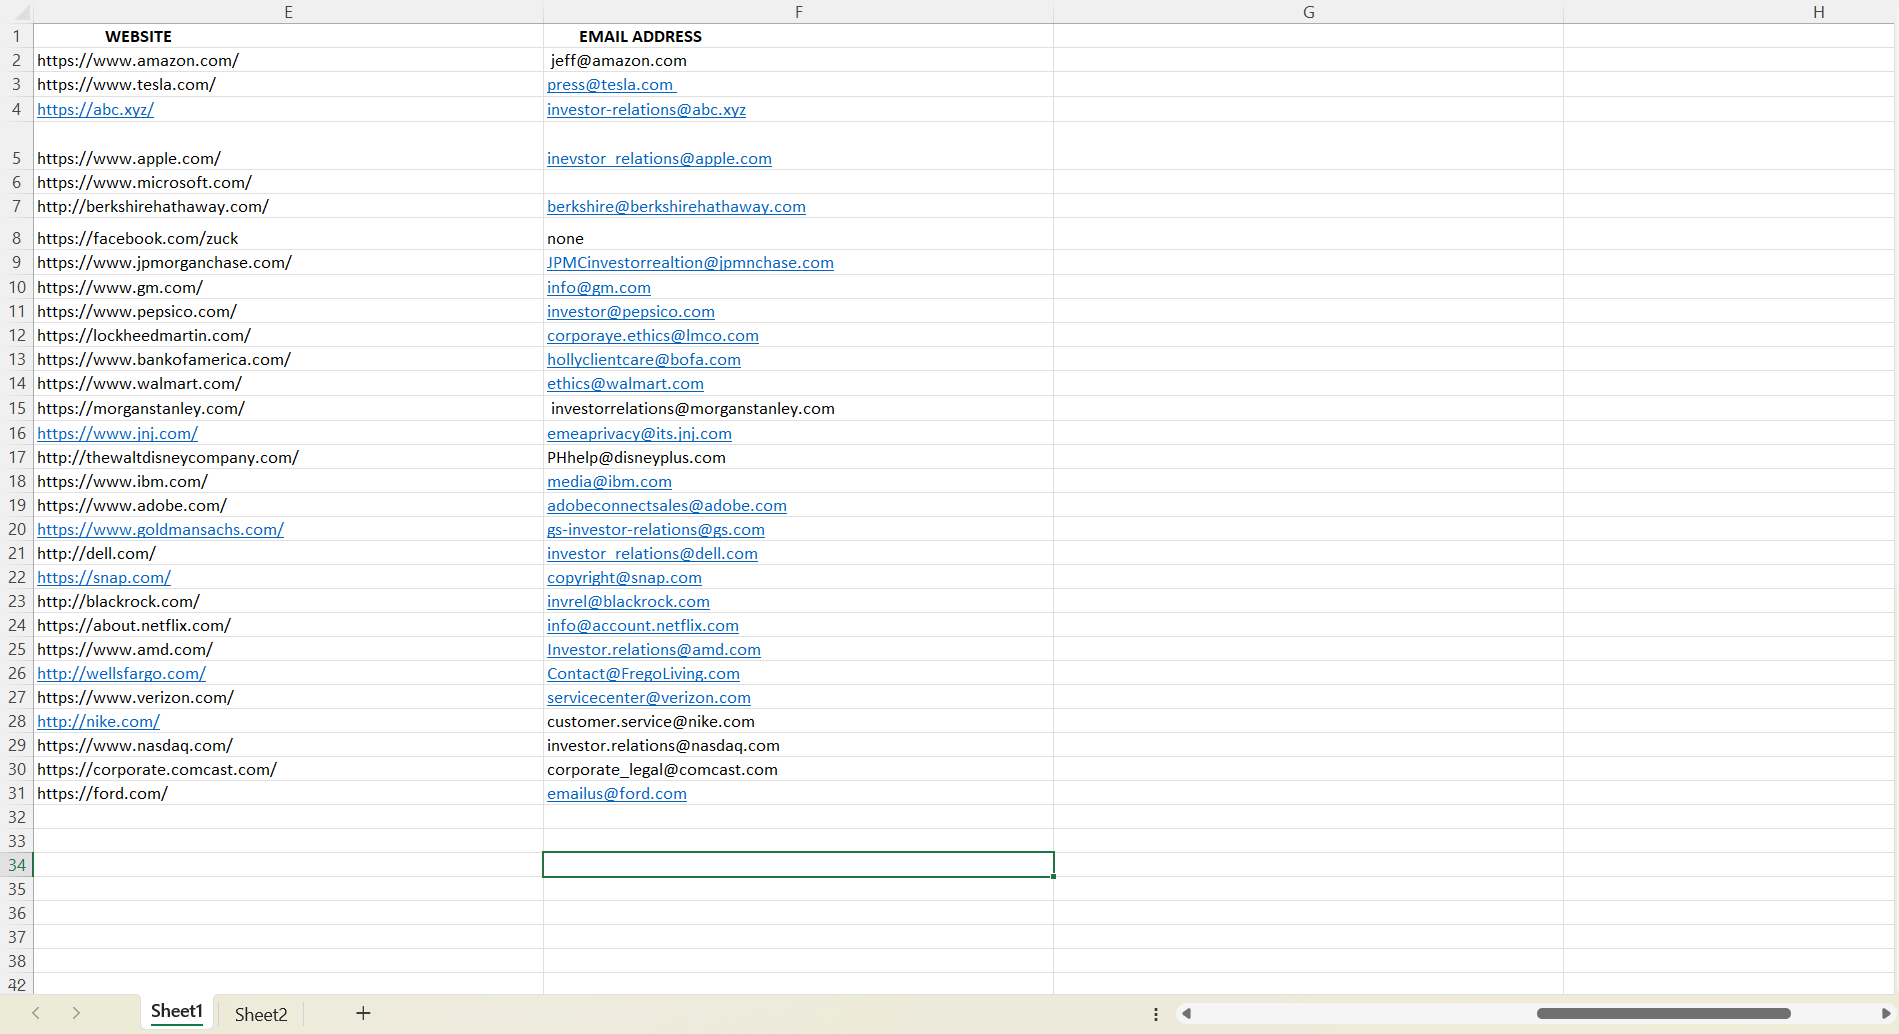1899x1034 pixels.
Task: Click the adobeconnectsales@adobe.com email link
Action: tap(666, 506)
